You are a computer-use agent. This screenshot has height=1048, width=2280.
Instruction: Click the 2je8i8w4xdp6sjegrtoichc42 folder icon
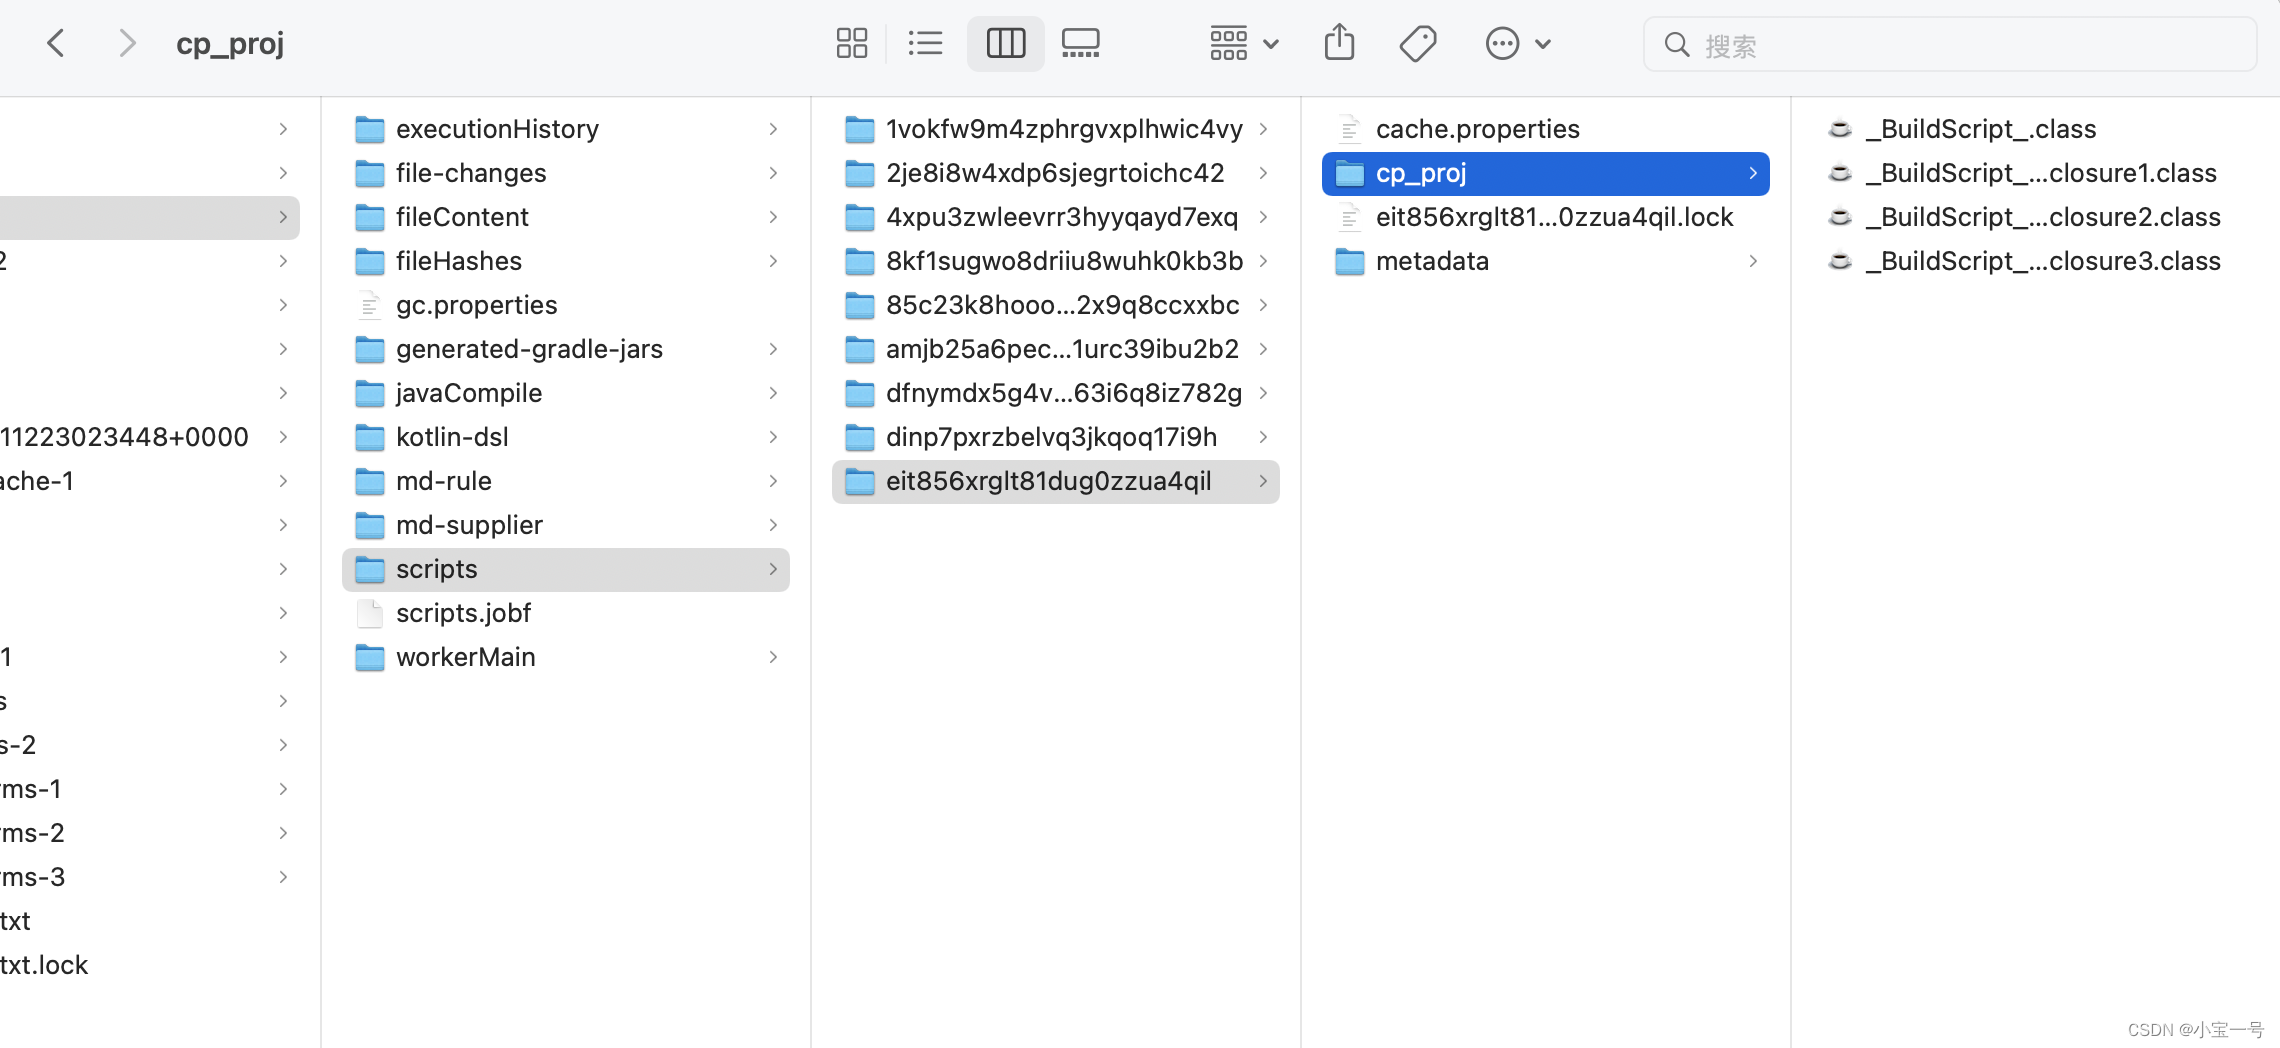click(860, 174)
